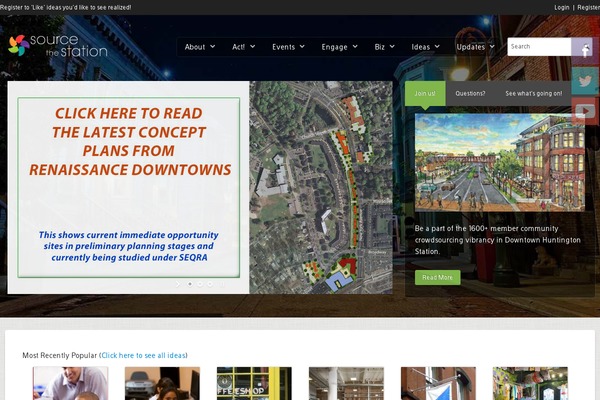Click the 1600+ member community description text

(x=497, y=240)
